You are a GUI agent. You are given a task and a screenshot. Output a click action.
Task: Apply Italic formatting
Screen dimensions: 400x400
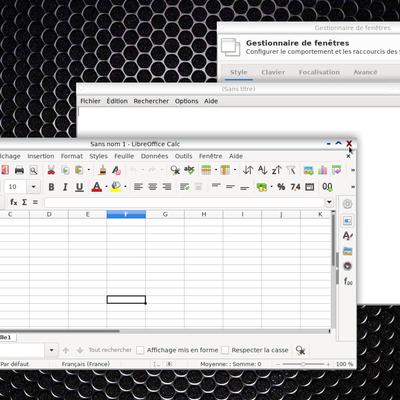click(x=65, y=187)
